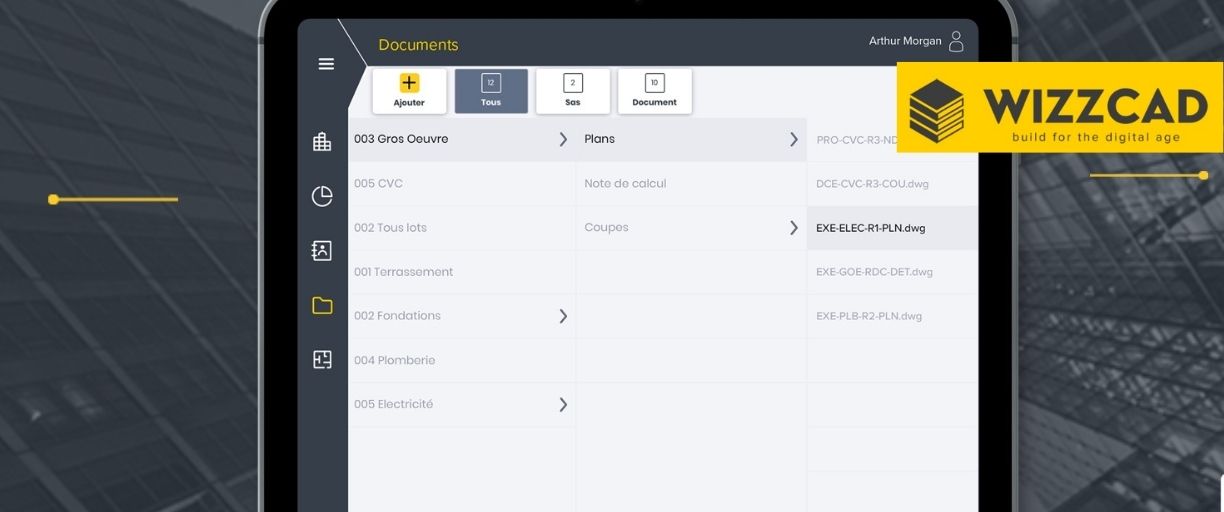This screenshot has height=512, width=1224.
Task: Click the Arthur Morgan user profile icon
Action: coord(956,41)
